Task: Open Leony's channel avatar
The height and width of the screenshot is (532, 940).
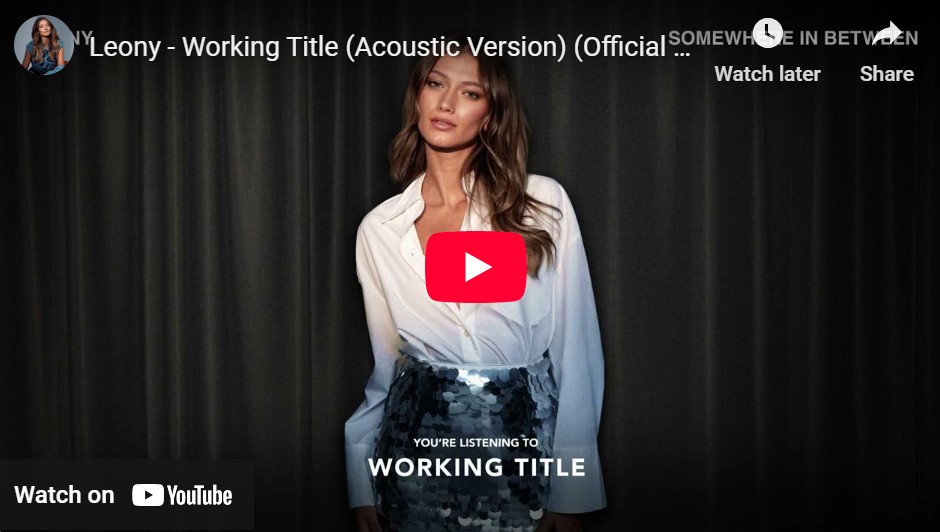Action: 44,45
